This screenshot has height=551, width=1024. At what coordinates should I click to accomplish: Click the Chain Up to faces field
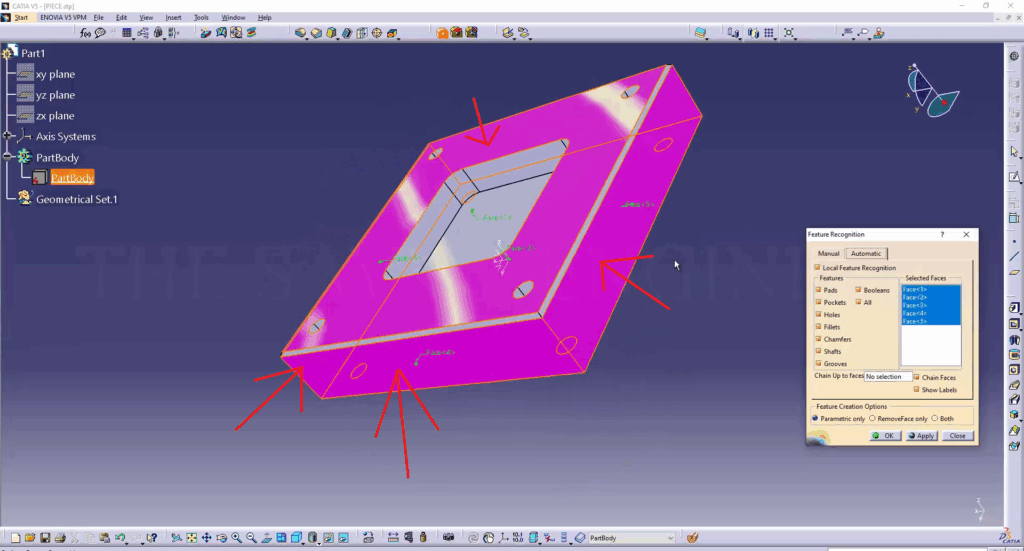[x=888, y=377]
